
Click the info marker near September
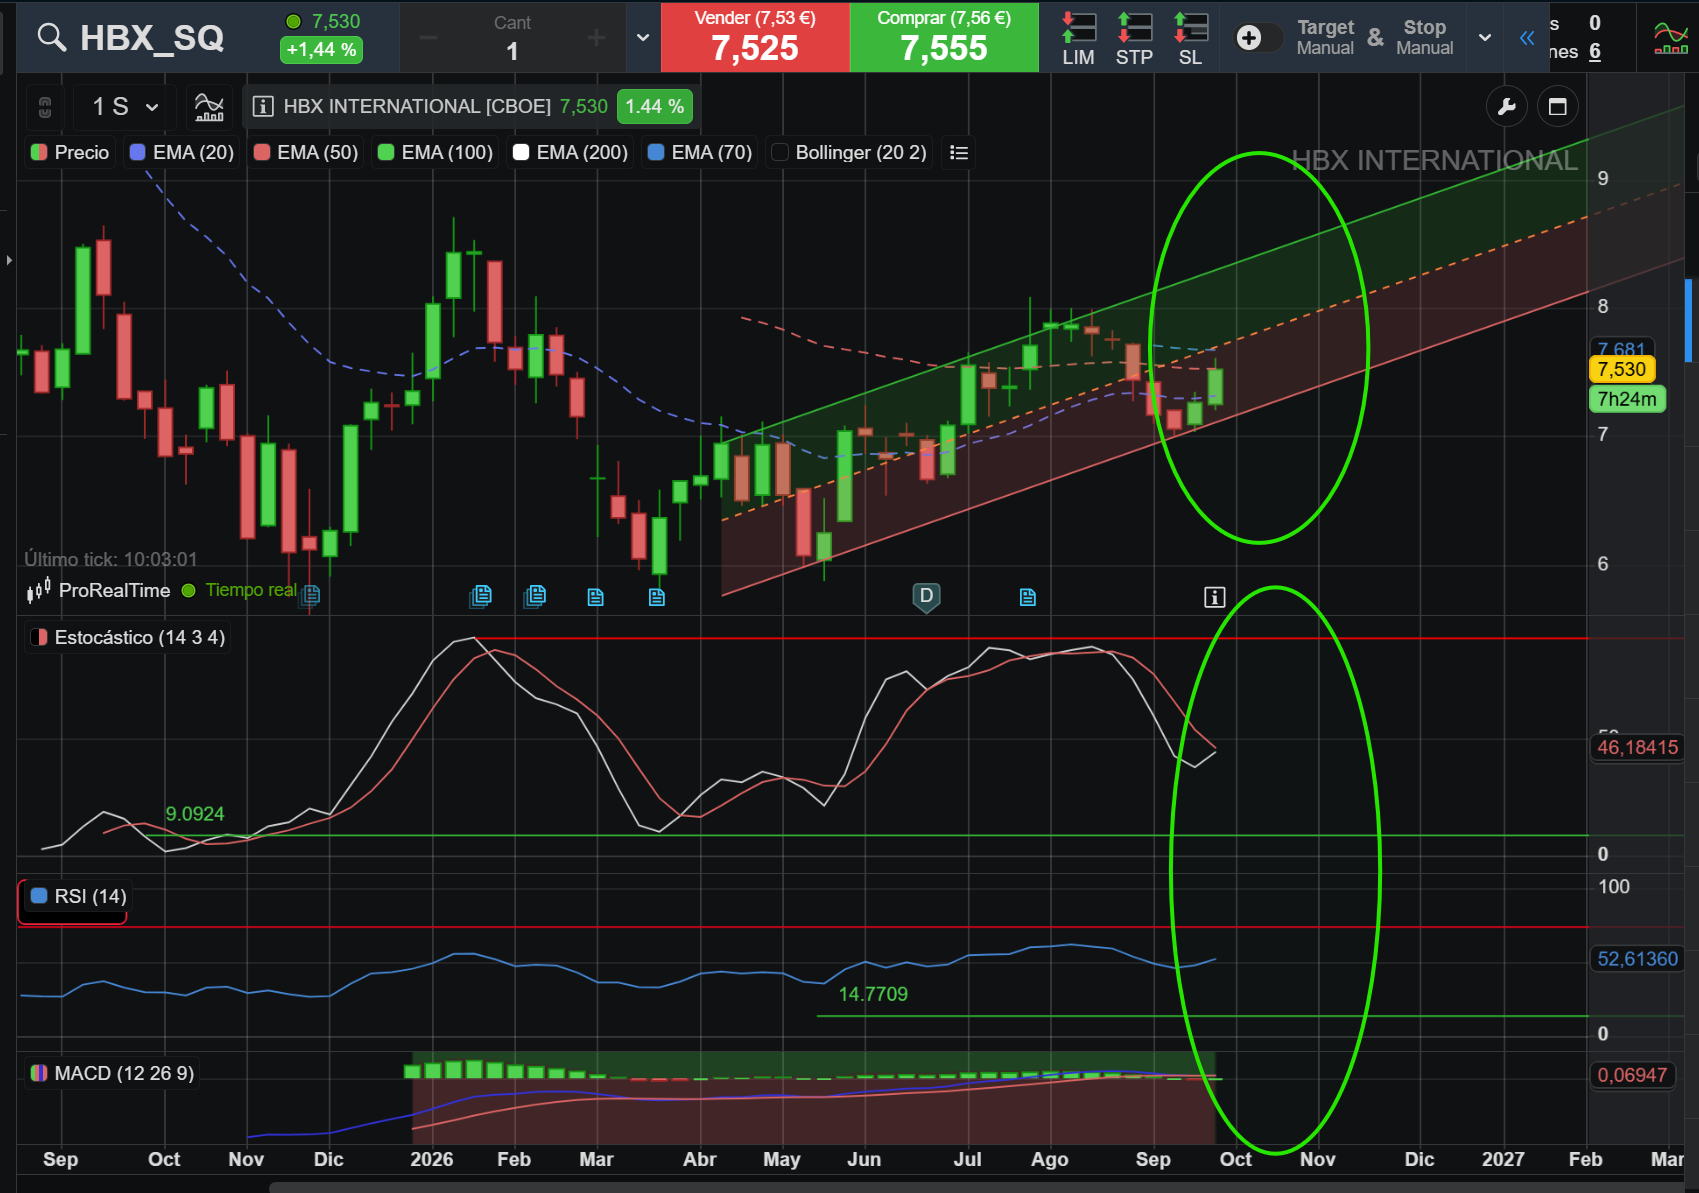1214,597
